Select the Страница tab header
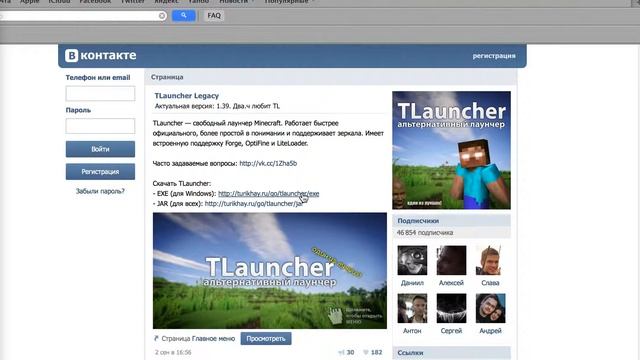The image size is (640, 360). click(x=167, y=77)
